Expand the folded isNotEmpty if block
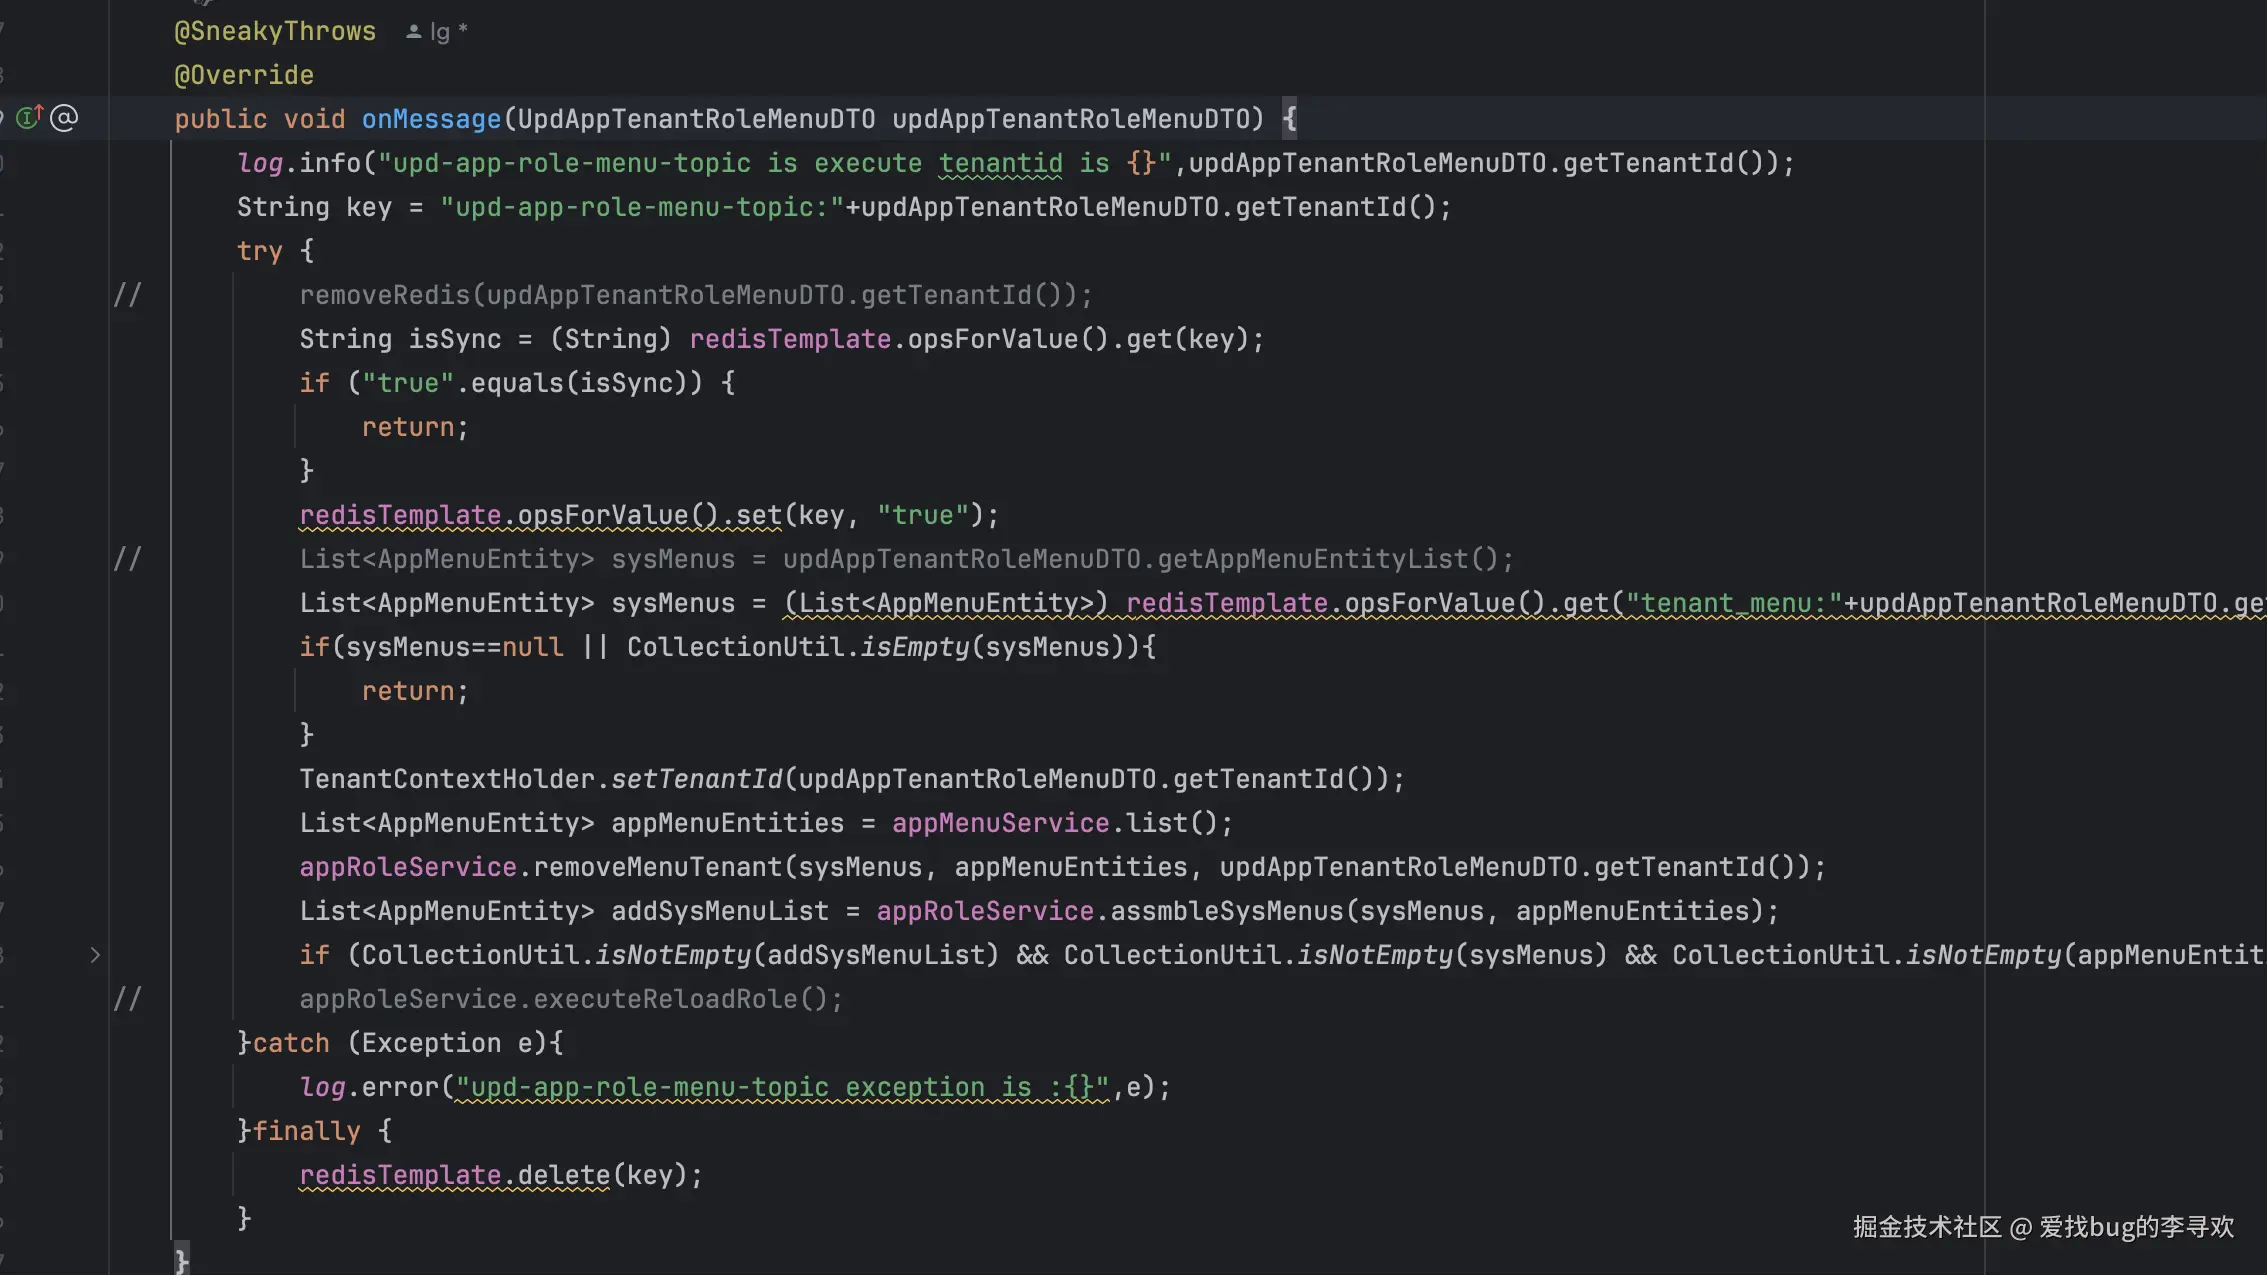Viewport: 2268px width, 1276px height. pos(95,955)
